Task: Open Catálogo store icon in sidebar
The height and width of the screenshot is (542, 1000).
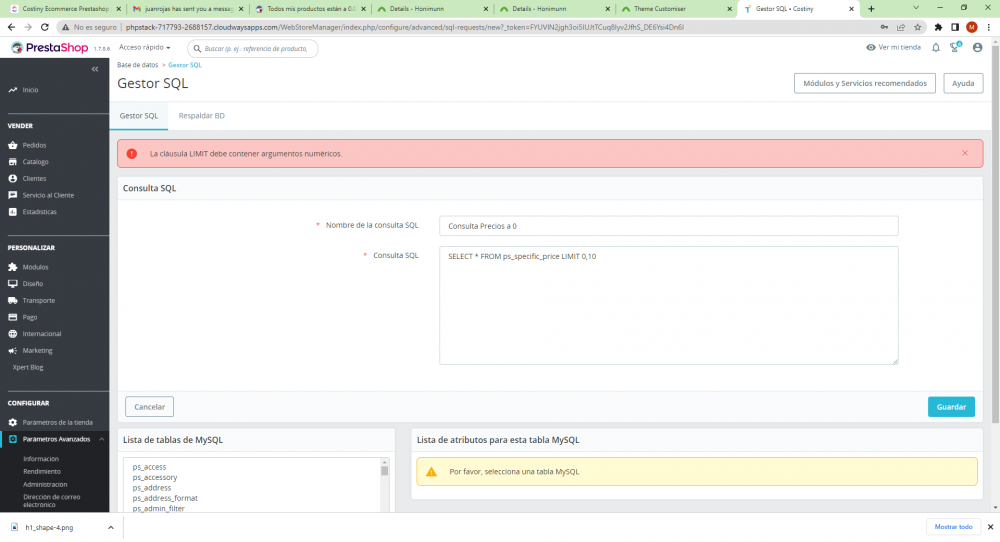Action: (13, 162)
